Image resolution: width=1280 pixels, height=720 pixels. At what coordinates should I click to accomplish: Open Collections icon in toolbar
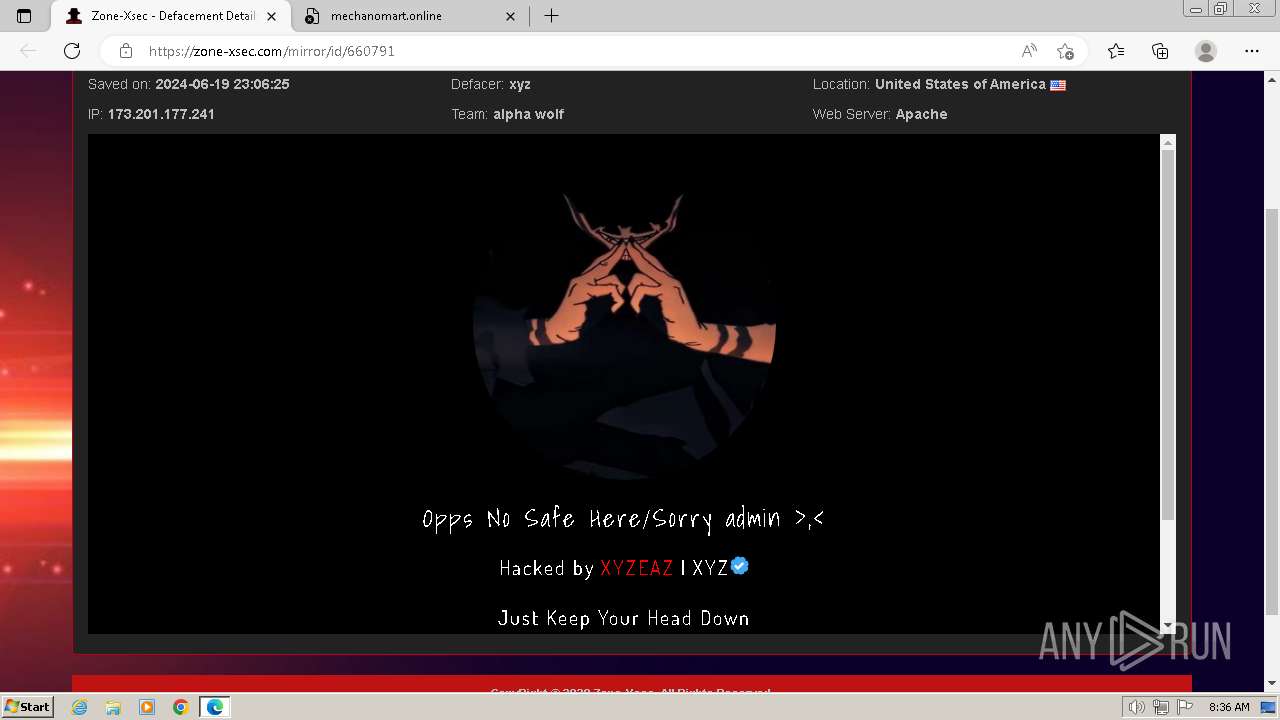tap(1160, 51)
